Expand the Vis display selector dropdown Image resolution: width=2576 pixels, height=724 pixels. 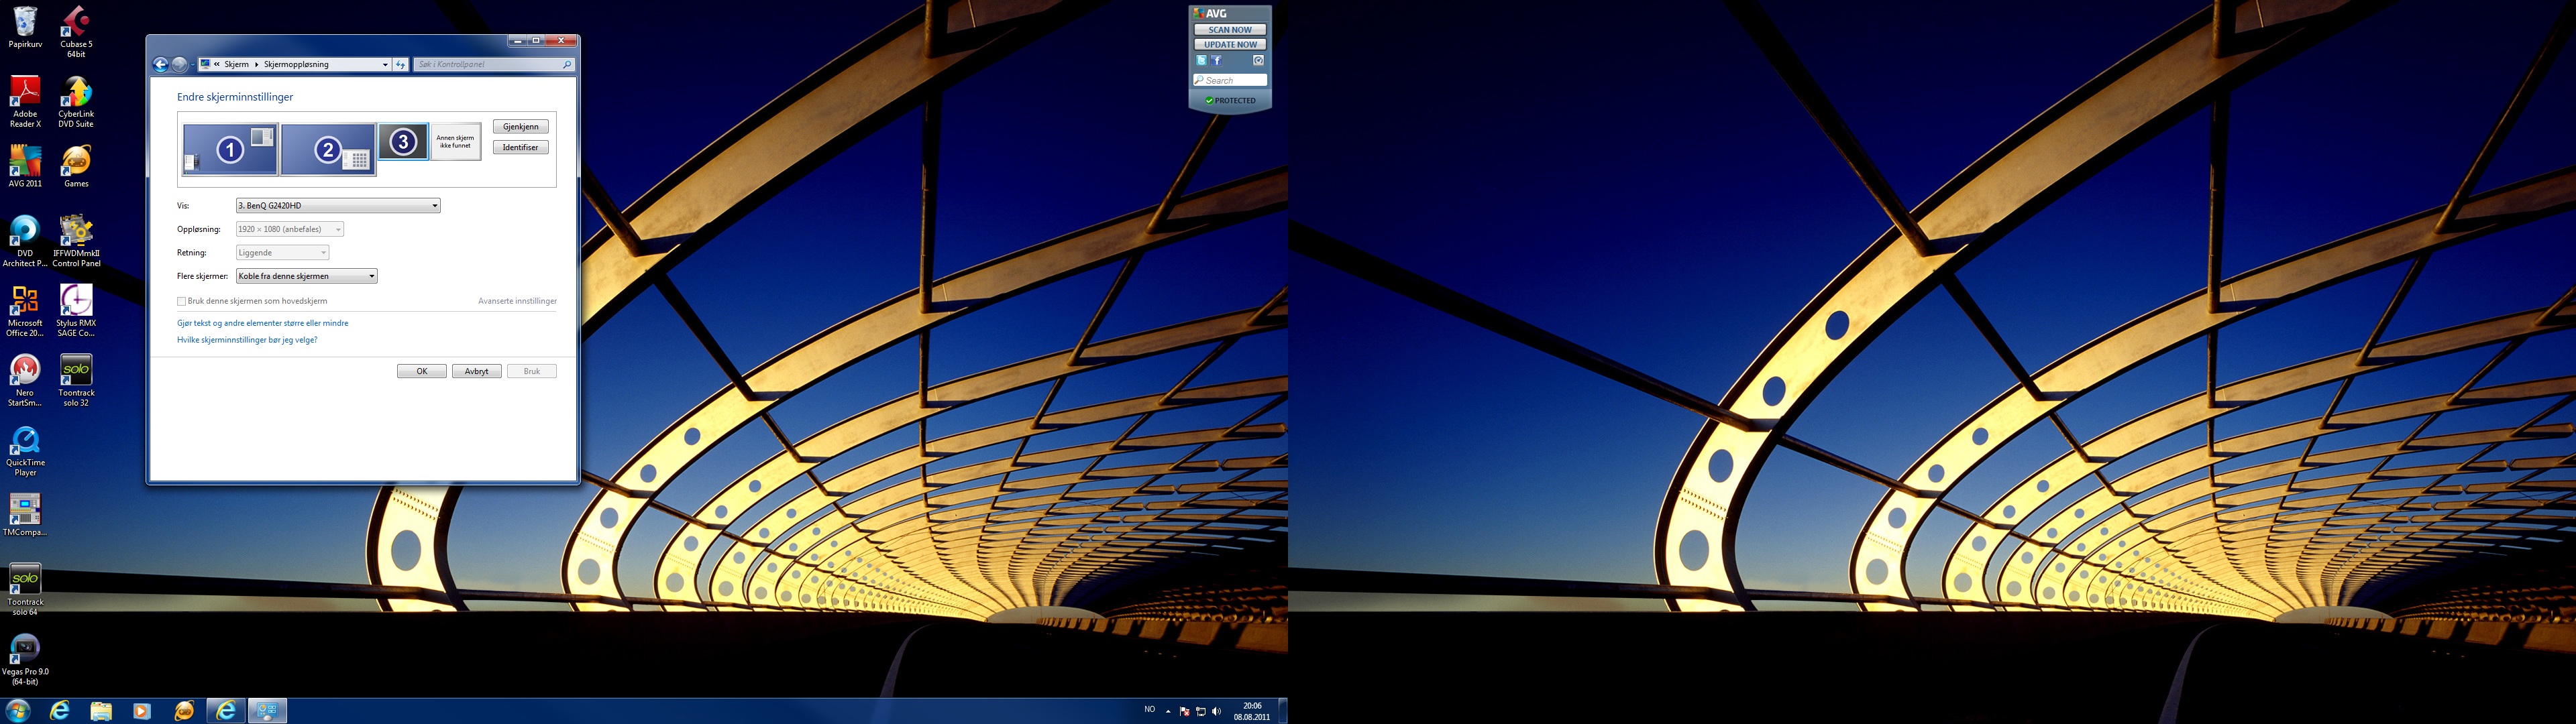coord(338,206)
